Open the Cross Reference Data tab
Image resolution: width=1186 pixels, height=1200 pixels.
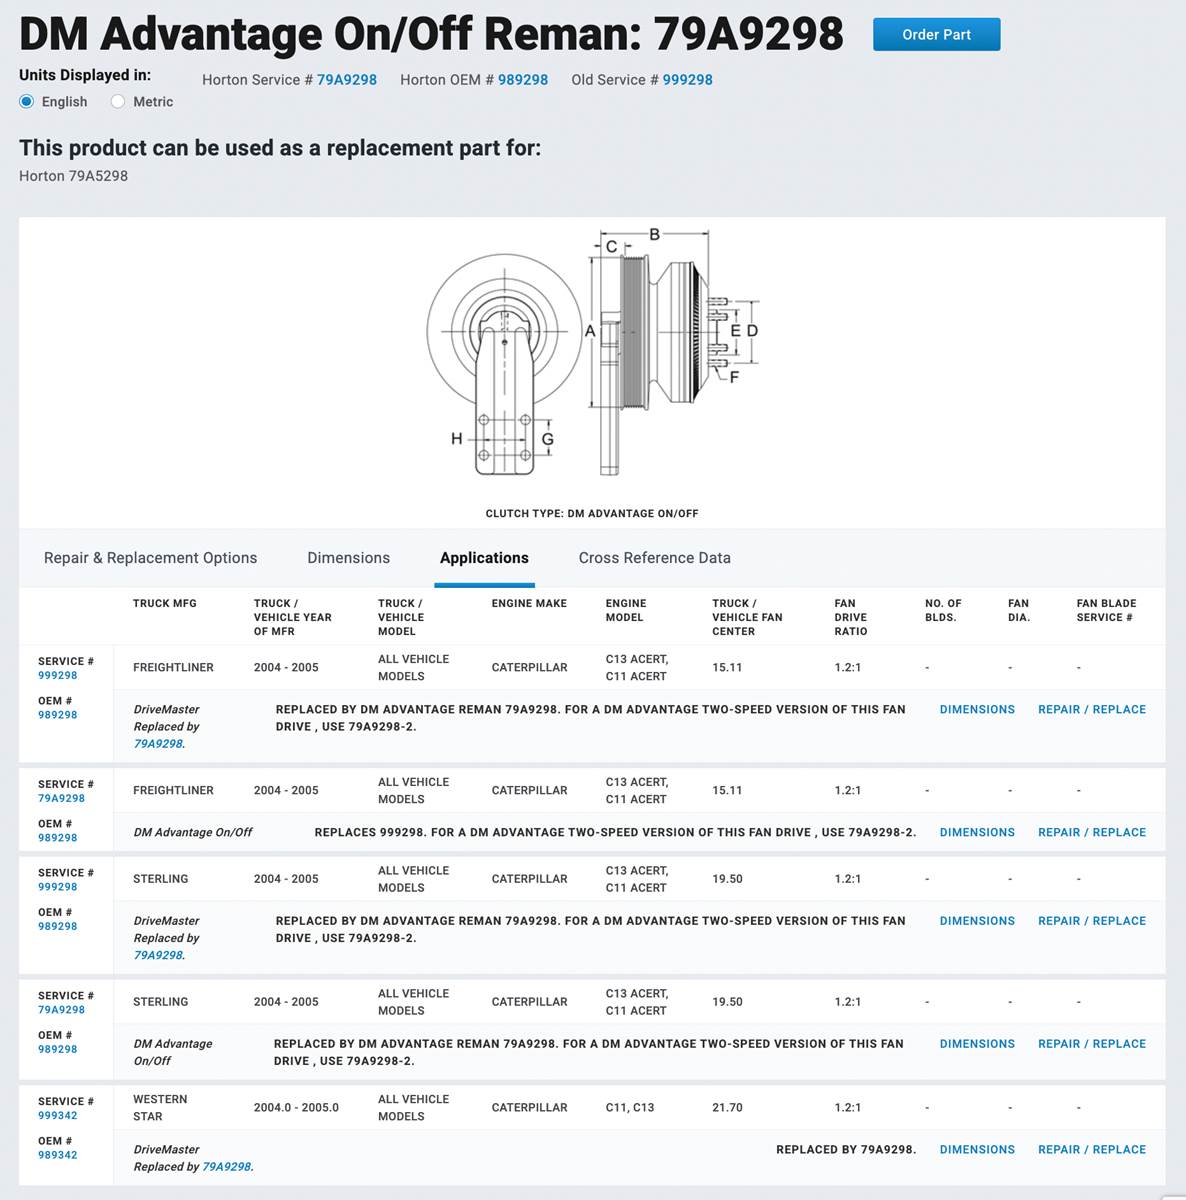pos(654,558)
